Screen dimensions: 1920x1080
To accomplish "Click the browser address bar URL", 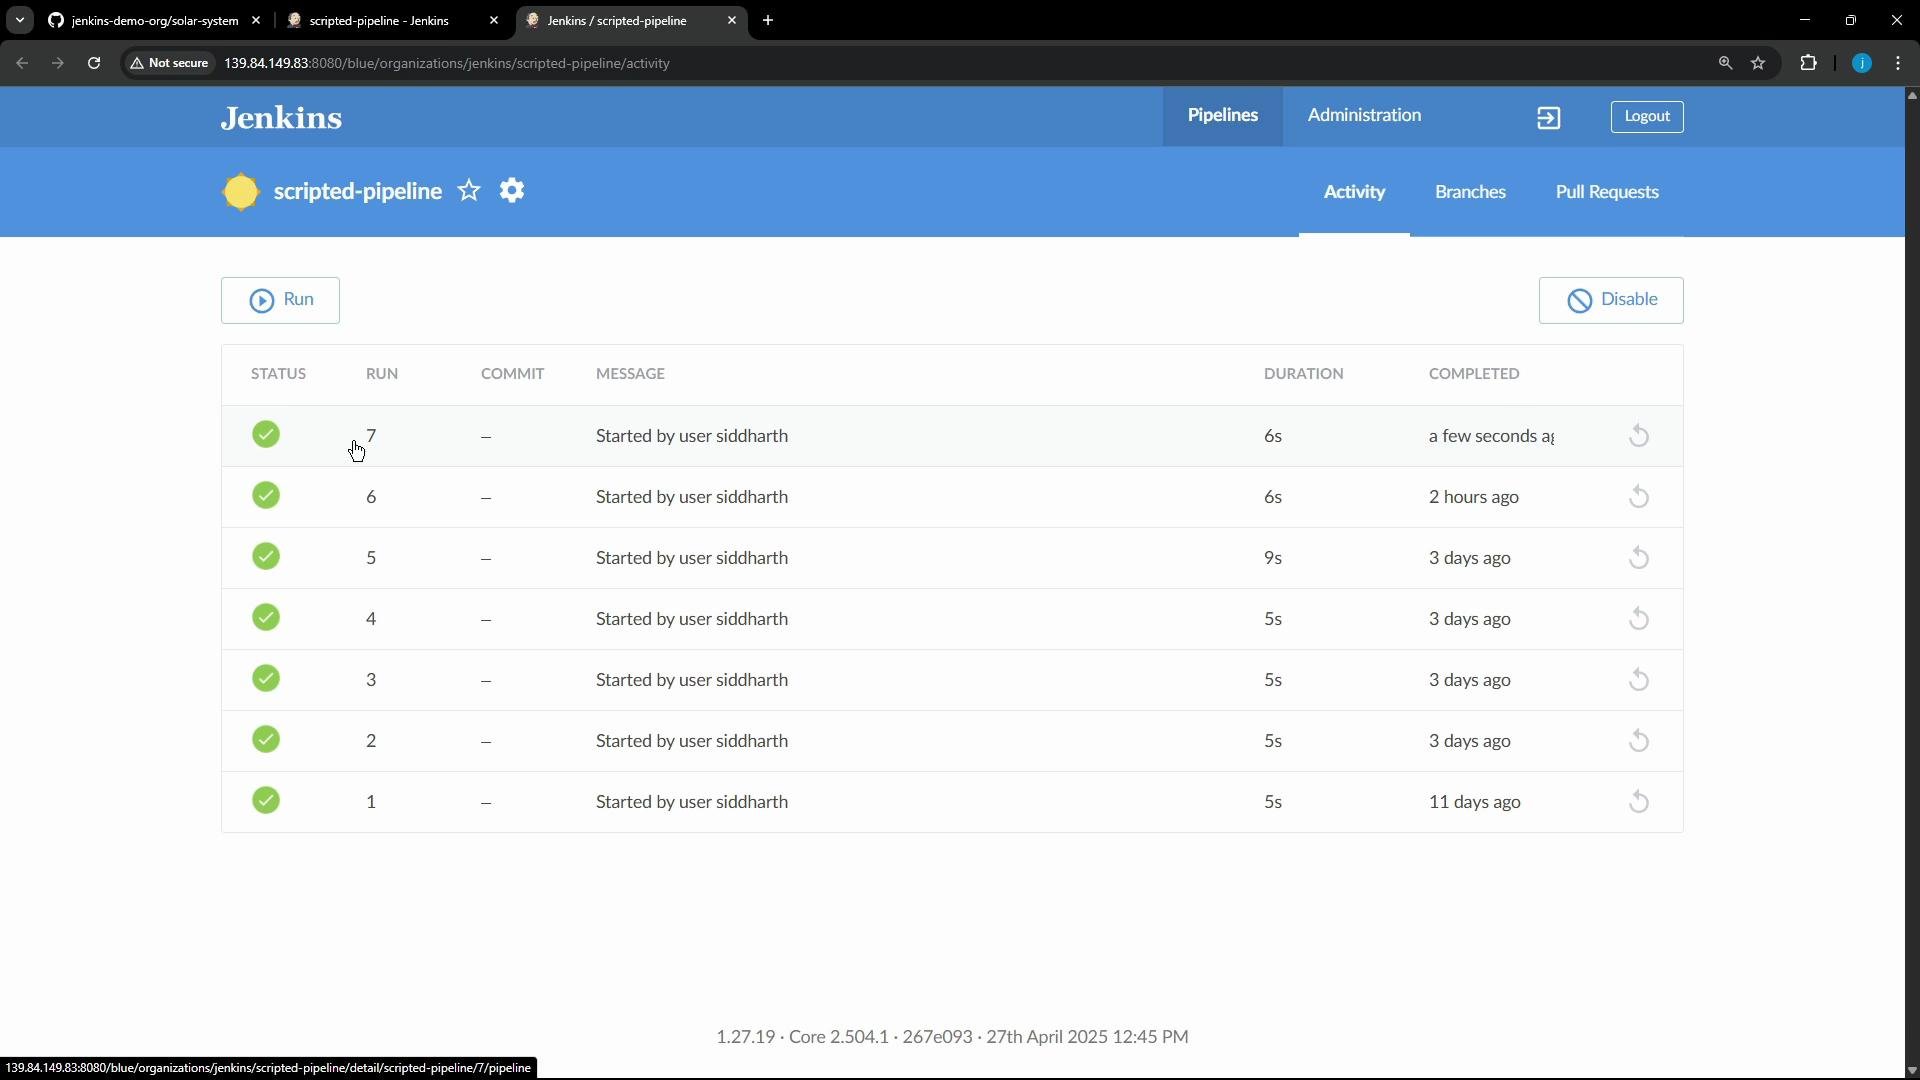I will 447,63.
